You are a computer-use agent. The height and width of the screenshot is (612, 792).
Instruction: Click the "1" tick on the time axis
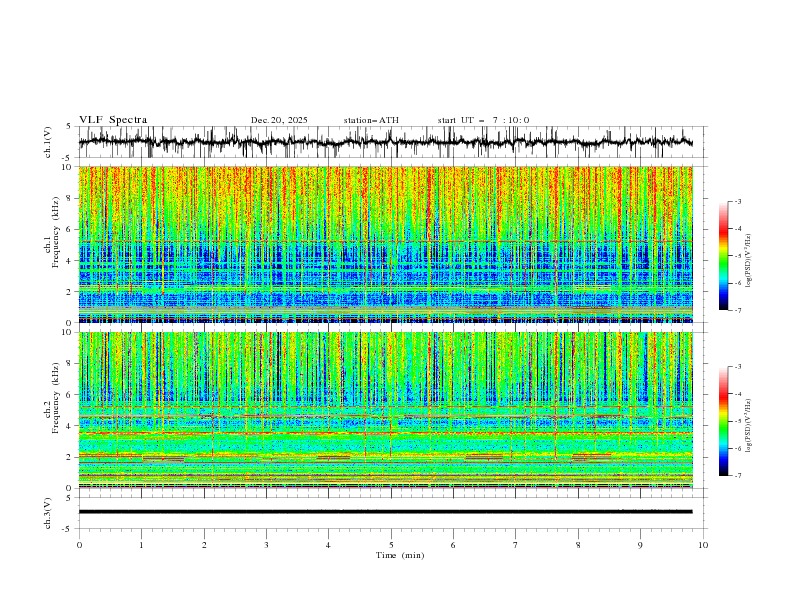point(141,545)
